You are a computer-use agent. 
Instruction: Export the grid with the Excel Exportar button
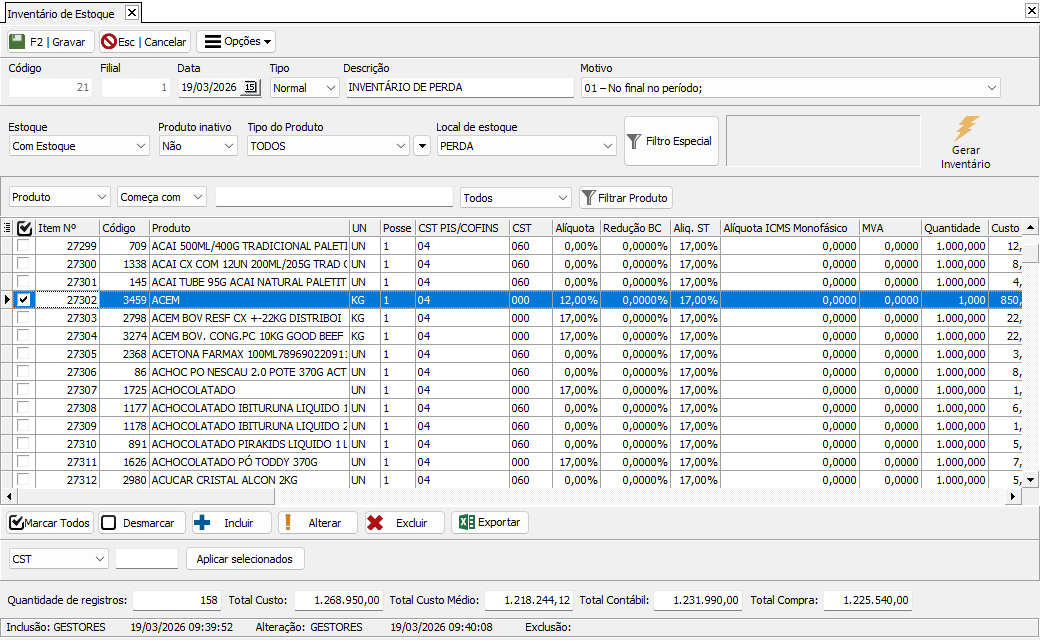tap(490, 523)
